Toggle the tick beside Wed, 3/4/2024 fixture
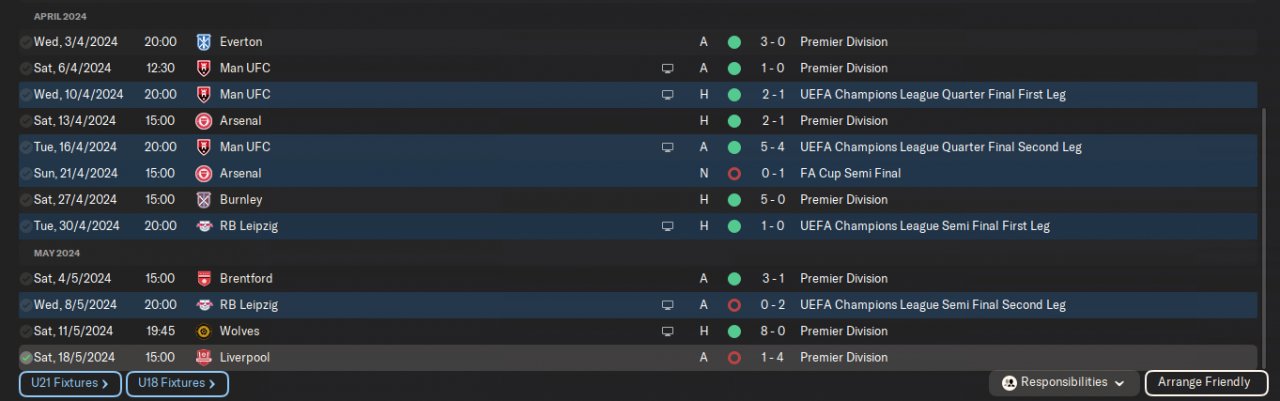The image size is (1280, 401). [25, 42]
